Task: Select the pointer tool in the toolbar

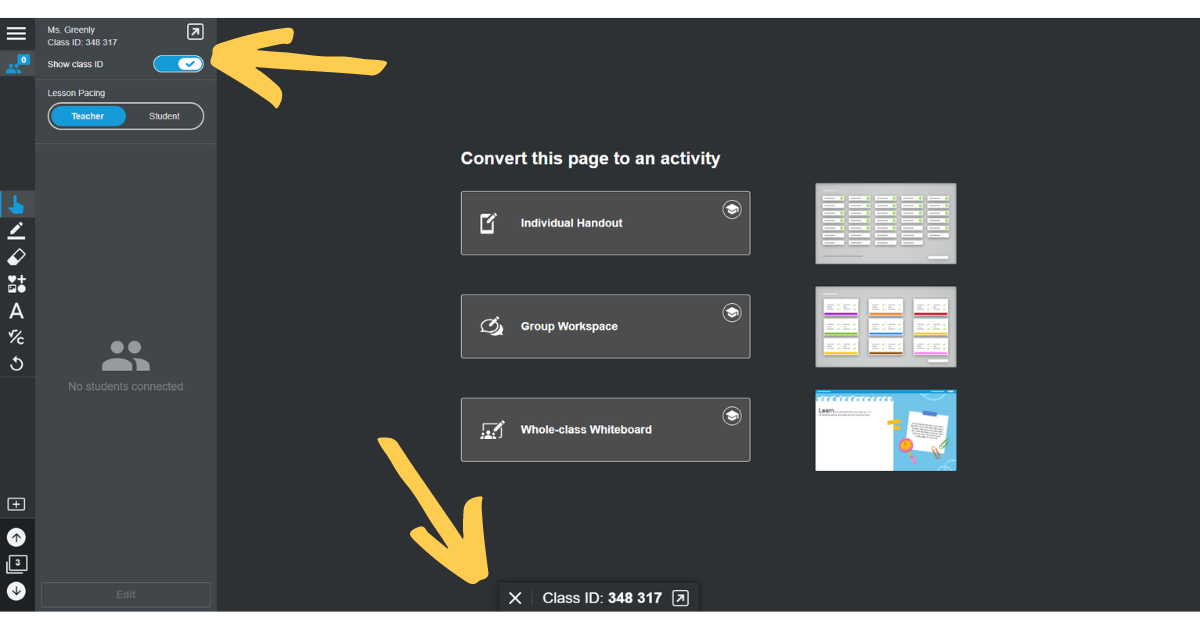Action: (x=16, y=204)
